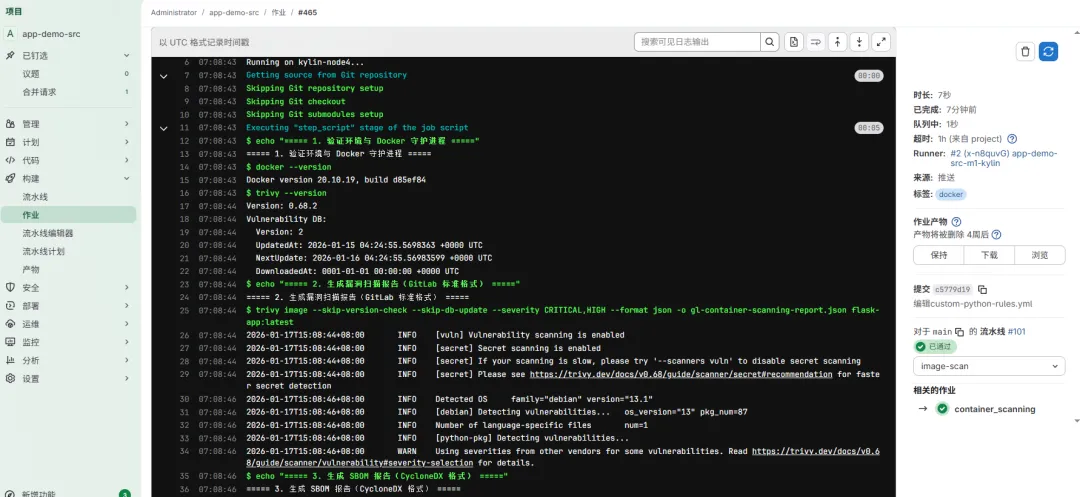
Task: Click the app-demo-src project name
Action: [51, 34]
